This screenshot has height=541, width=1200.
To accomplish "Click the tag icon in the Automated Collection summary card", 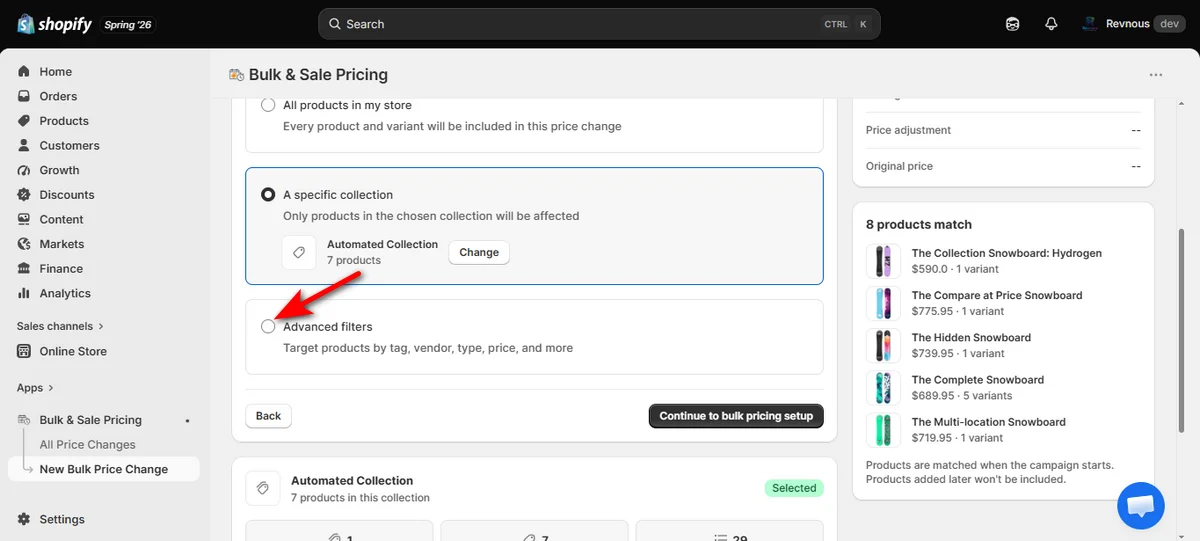I will click(x=262, y=488).
